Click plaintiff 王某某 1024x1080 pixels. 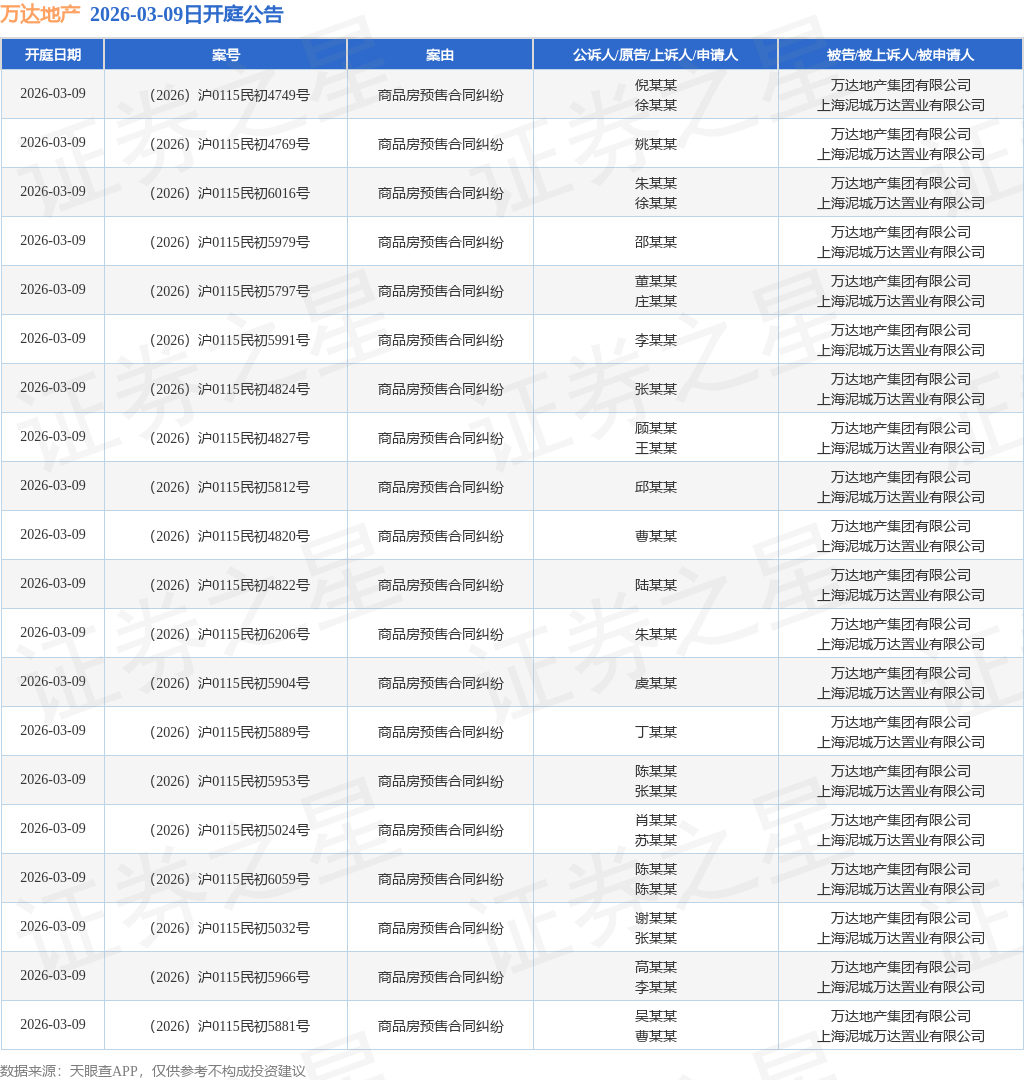[x=656, y=448]
